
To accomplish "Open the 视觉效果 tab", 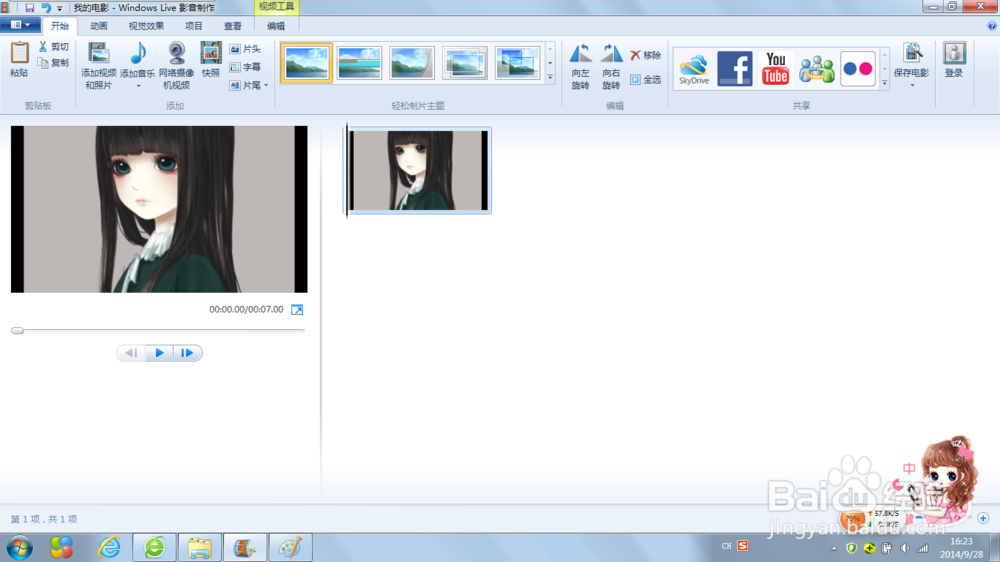I will [146, 26].
